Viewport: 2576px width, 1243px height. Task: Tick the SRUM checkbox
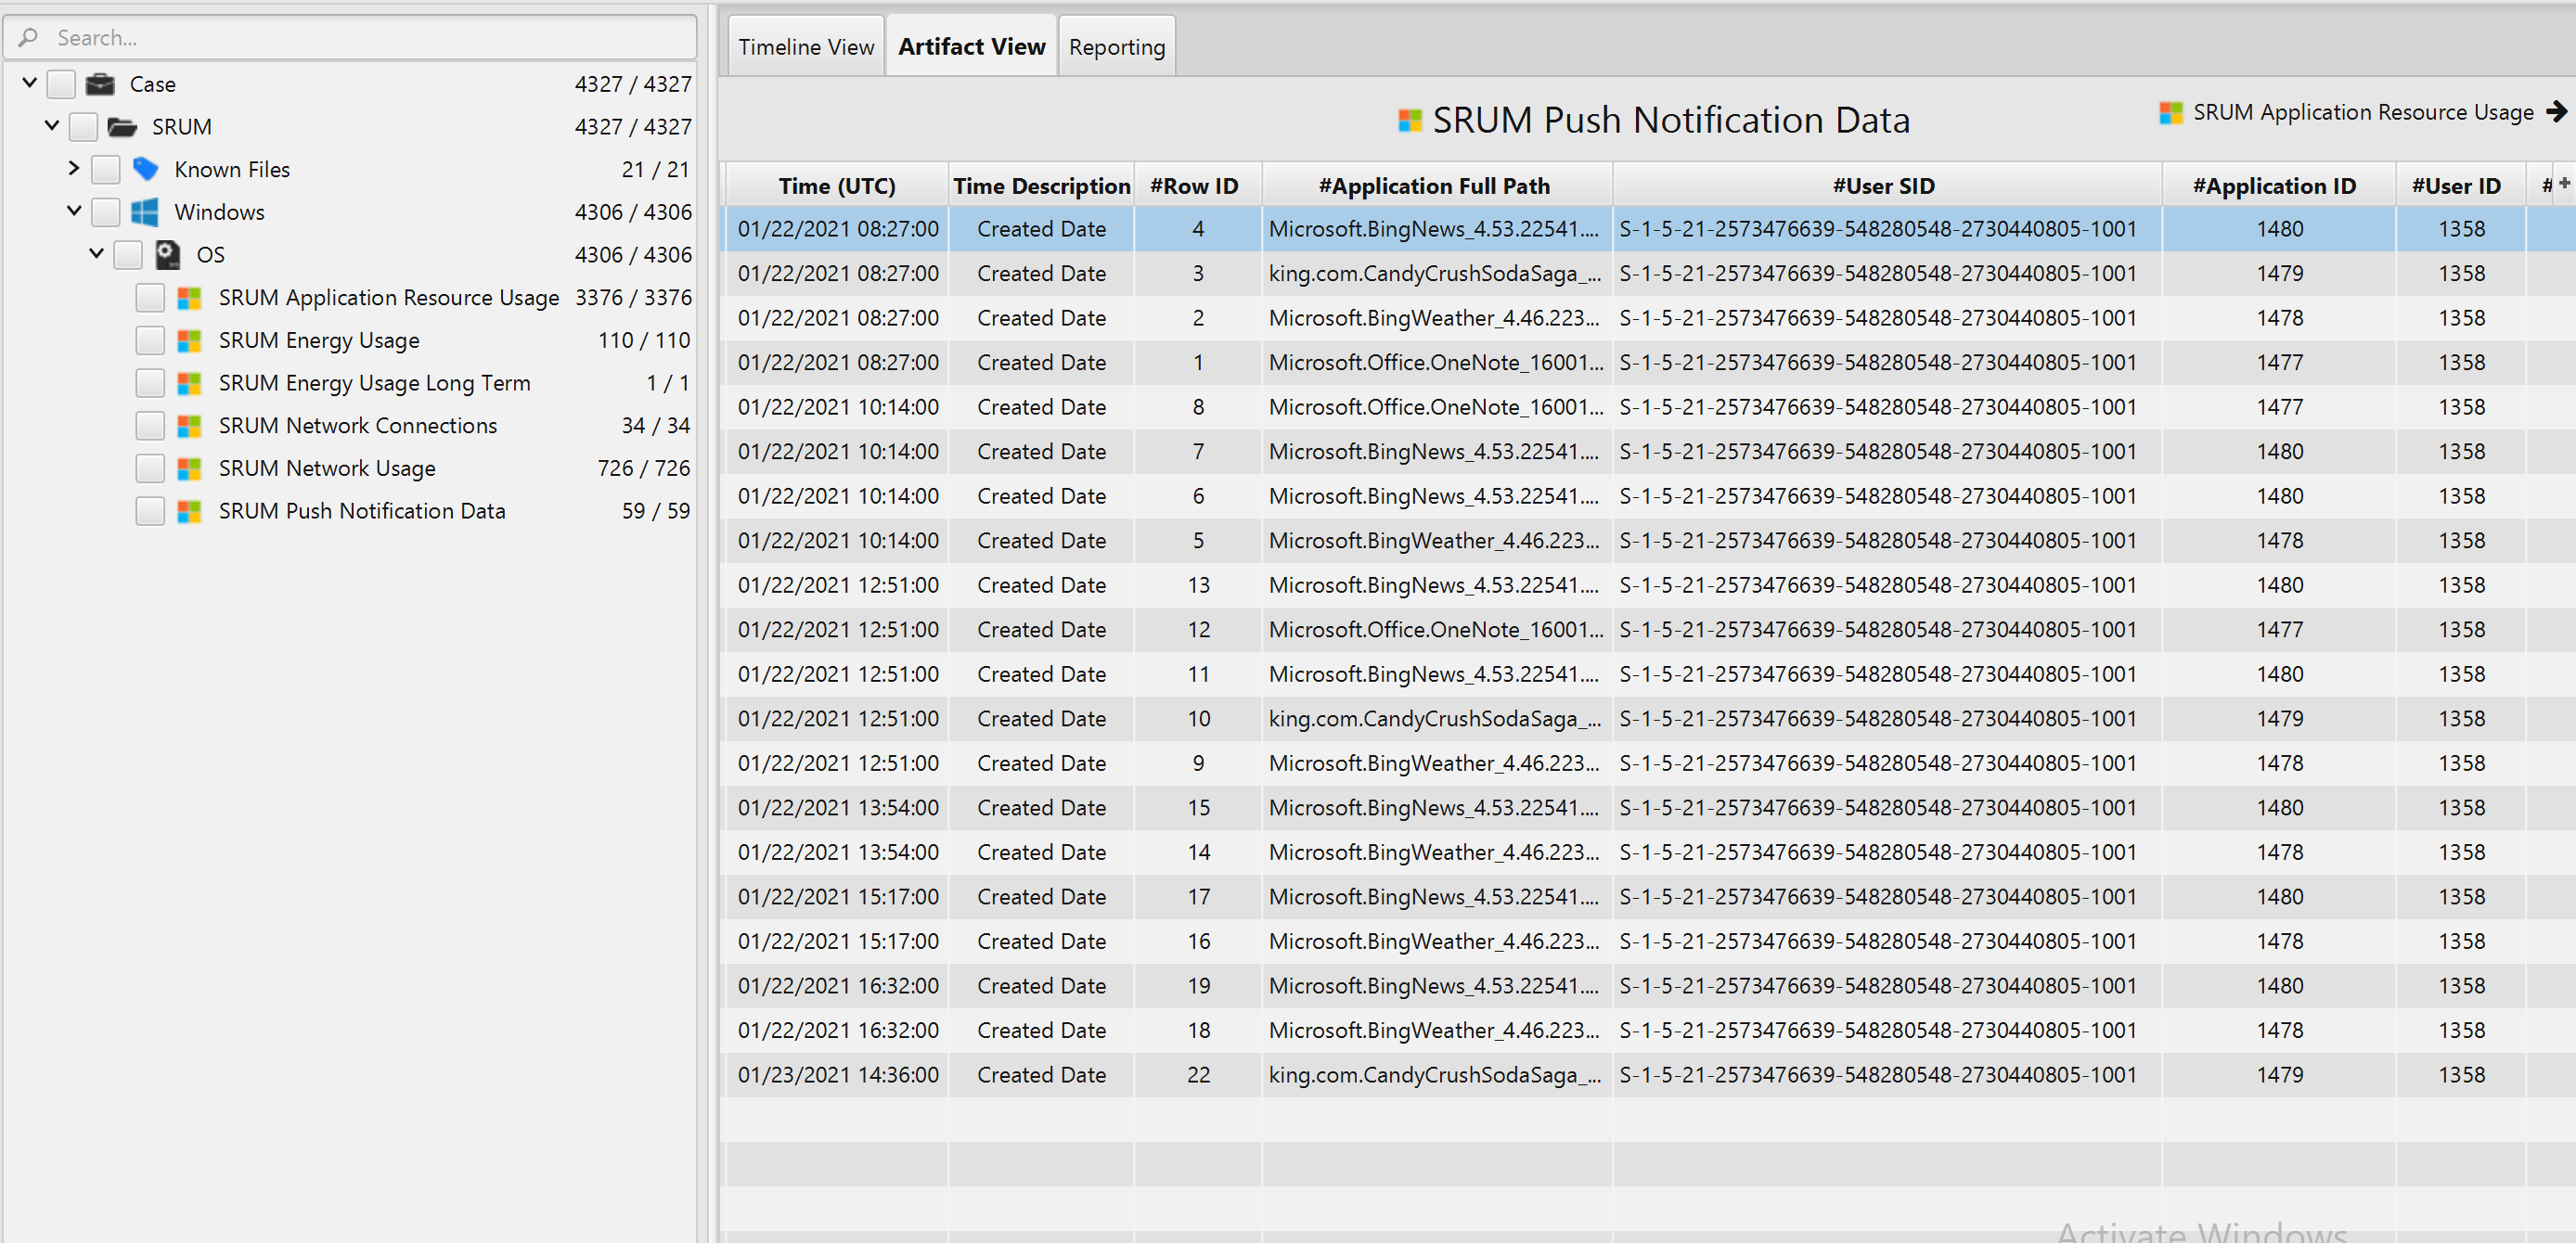(84, 127)
